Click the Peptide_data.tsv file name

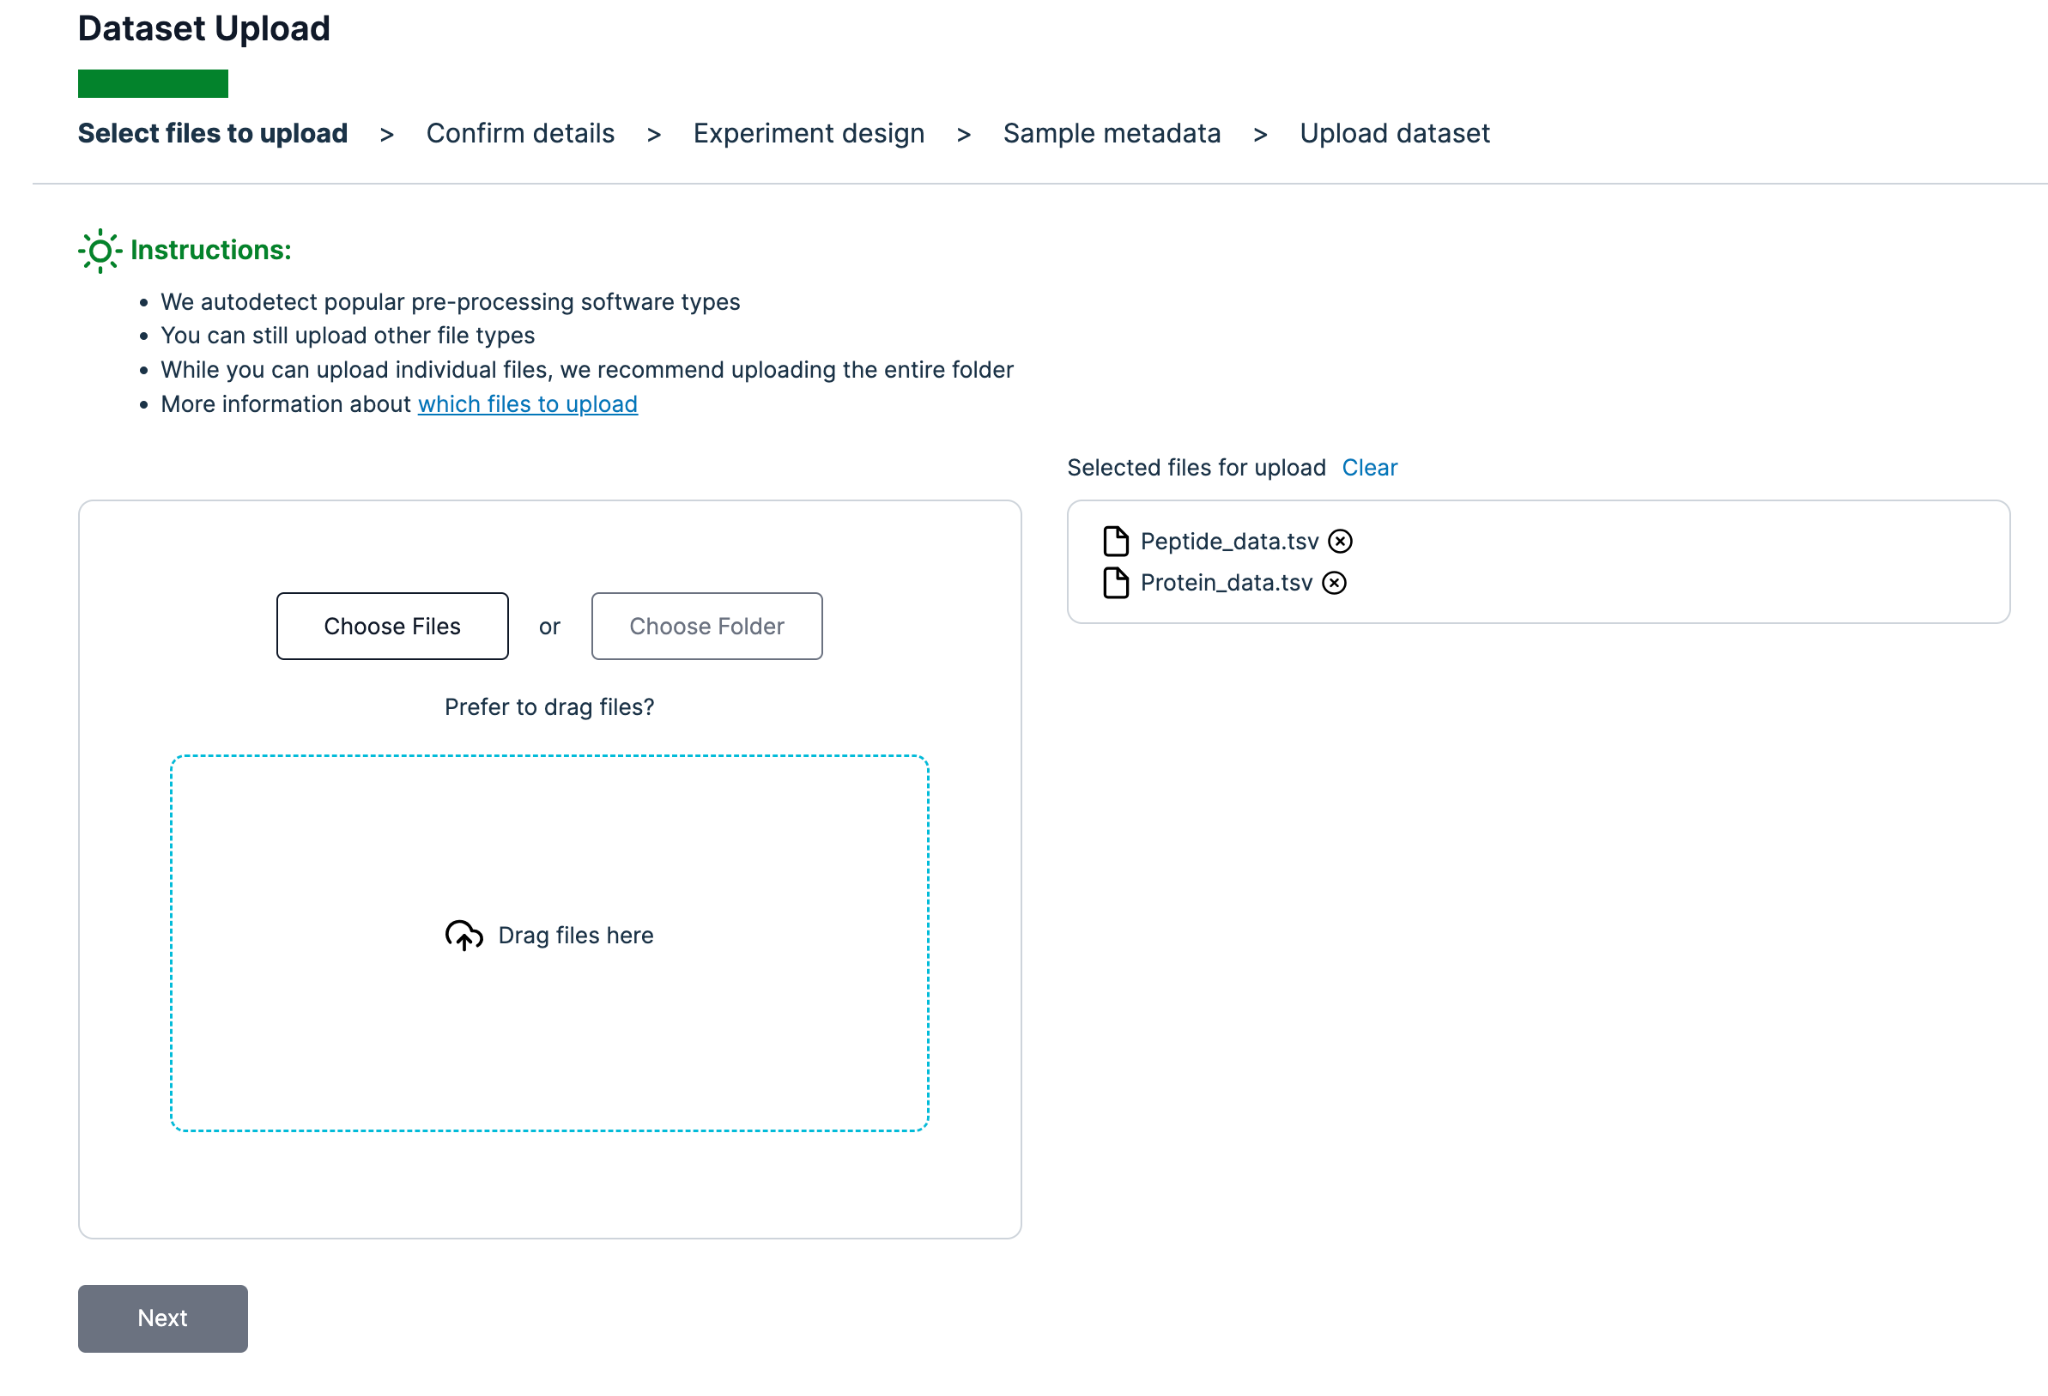click(1229, 541)
